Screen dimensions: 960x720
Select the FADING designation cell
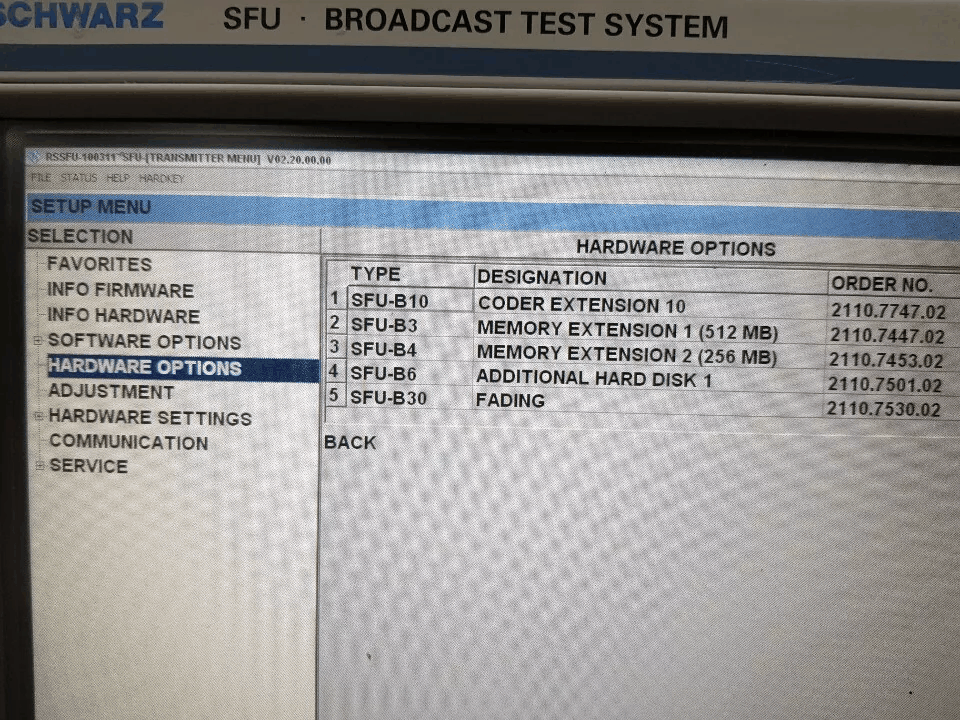tap(648, 401)
